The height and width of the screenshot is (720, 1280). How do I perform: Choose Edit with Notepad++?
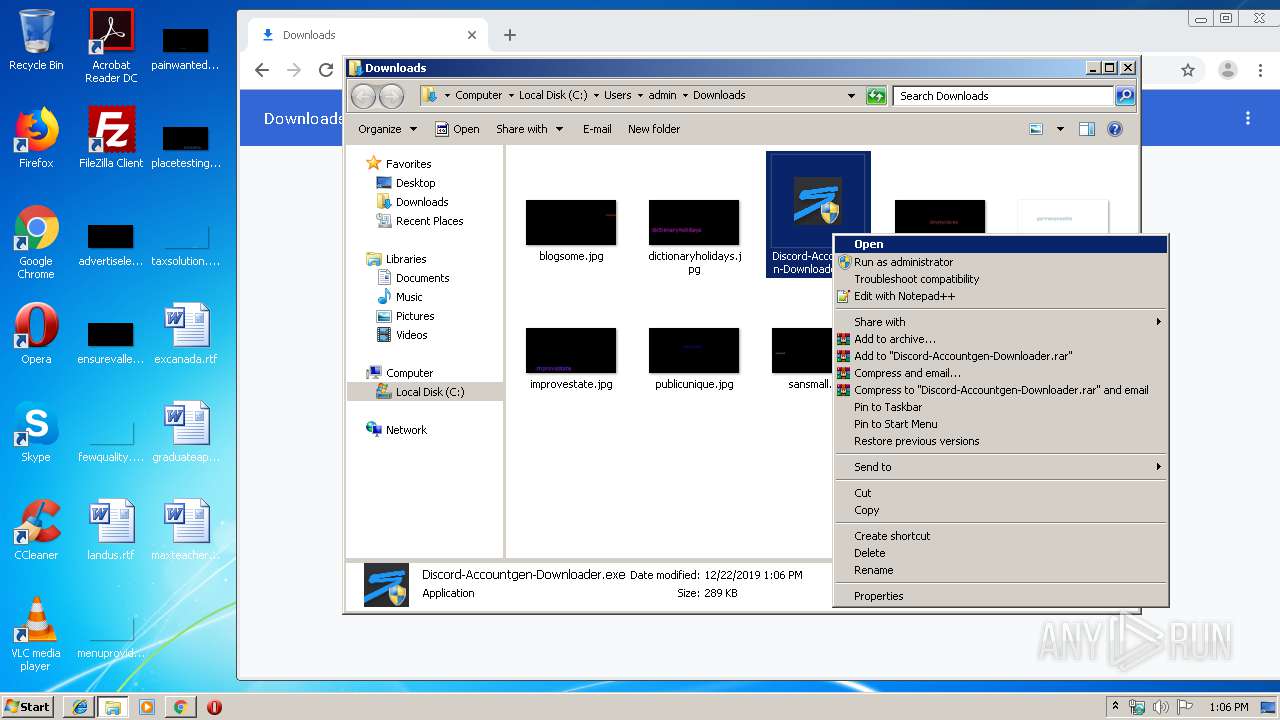point(1000,296)
